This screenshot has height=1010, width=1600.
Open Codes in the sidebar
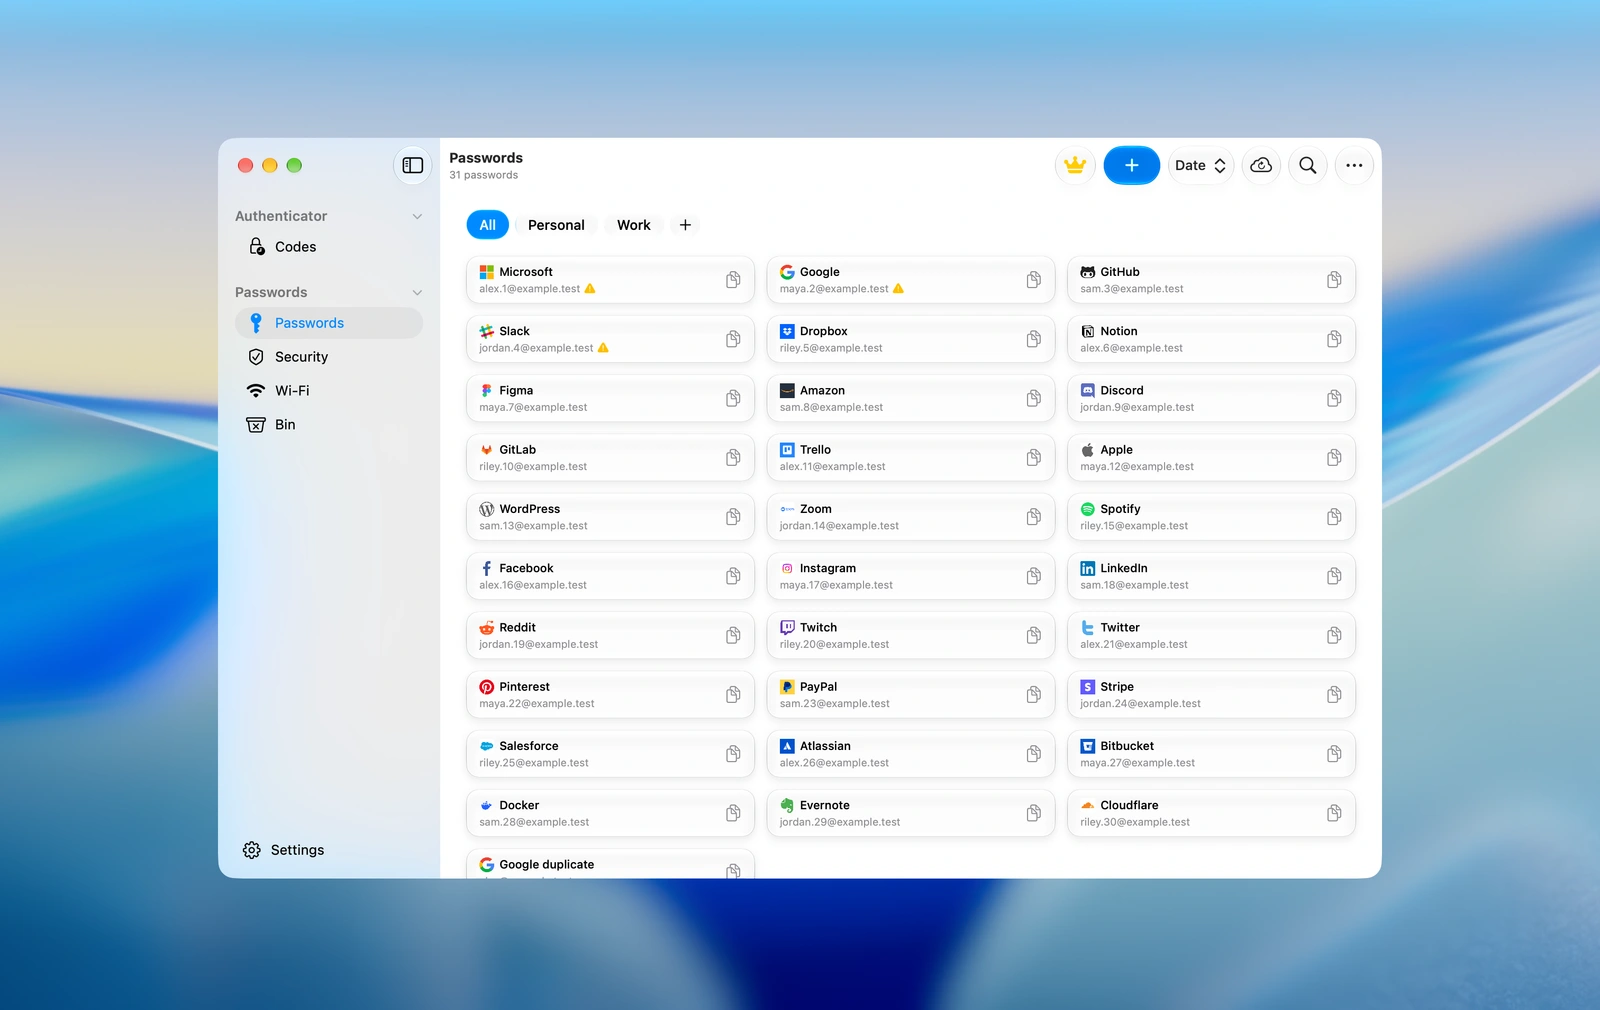(329, 247)
